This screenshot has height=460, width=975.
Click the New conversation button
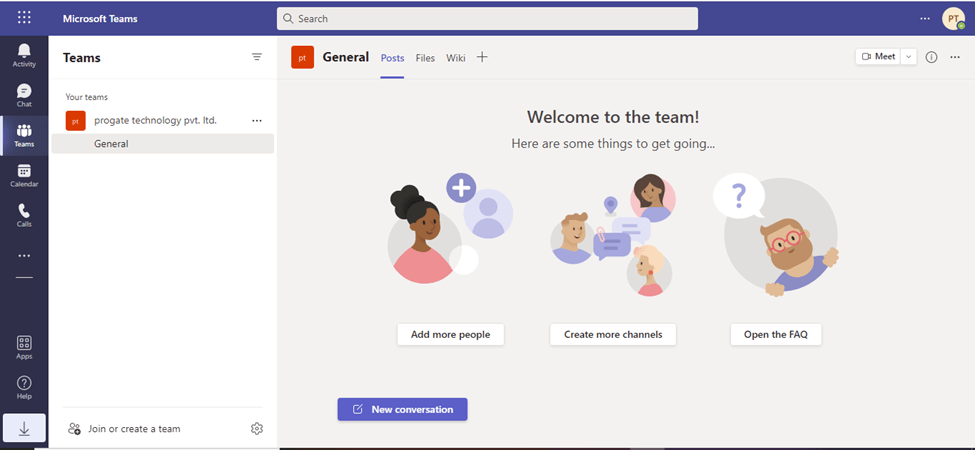click(402, 409)
